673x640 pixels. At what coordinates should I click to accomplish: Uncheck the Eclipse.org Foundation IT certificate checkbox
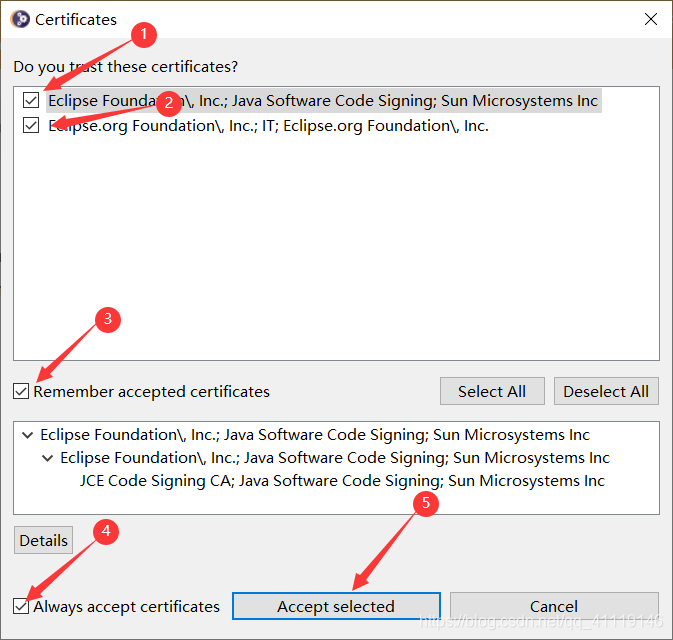coord(31,125)
